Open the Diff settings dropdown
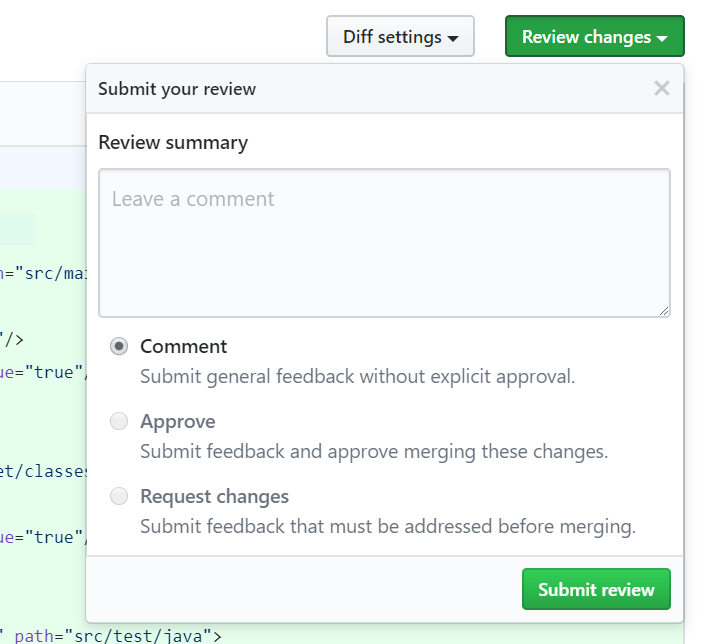723x644 pixels. [x=400, y=36]
